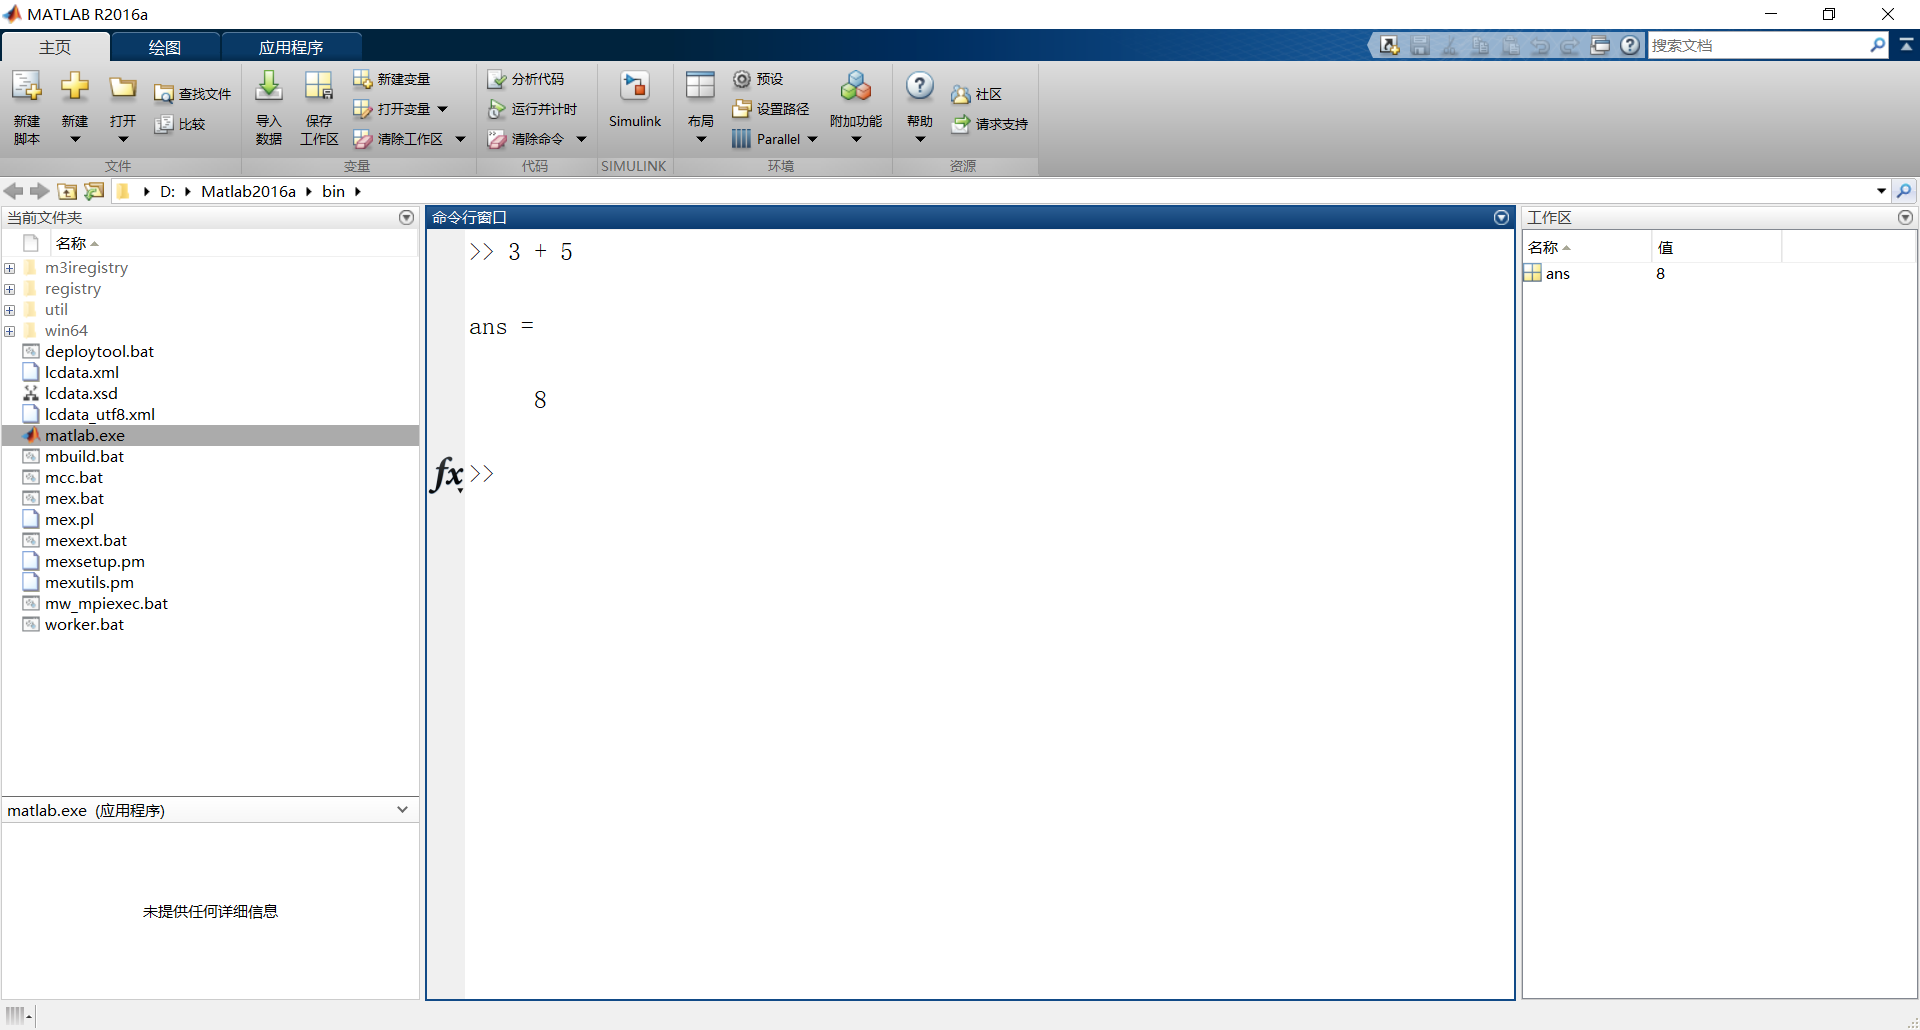The image size is (1920, 1030).
Task: Collapse the toolstrip with the minimize arrow
Action: tap(1907, 45)
